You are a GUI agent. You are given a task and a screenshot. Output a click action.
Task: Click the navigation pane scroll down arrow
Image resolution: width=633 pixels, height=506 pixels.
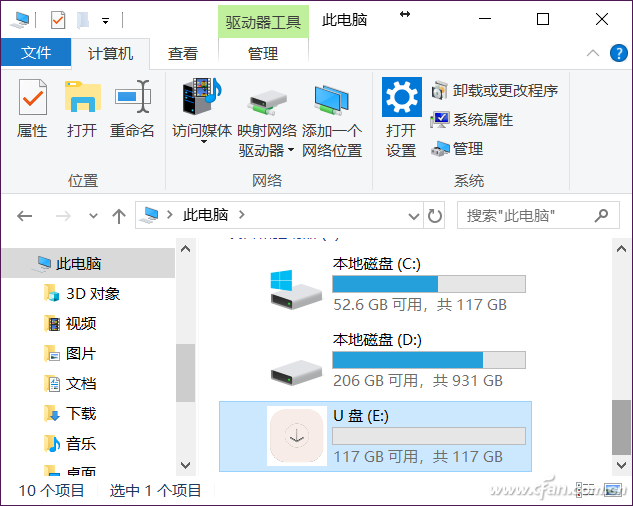pyautogui.click(x=186, y=465)
